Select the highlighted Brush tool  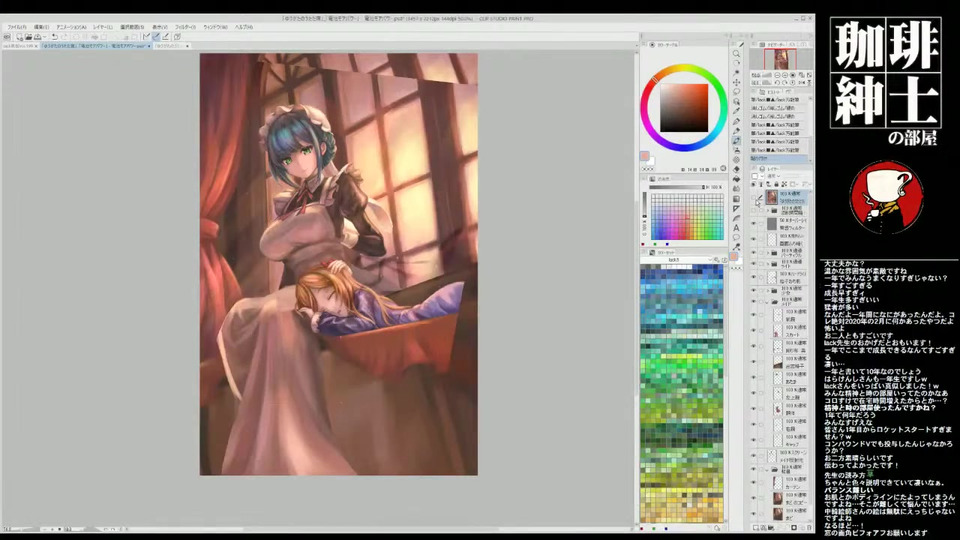(737, 141)
